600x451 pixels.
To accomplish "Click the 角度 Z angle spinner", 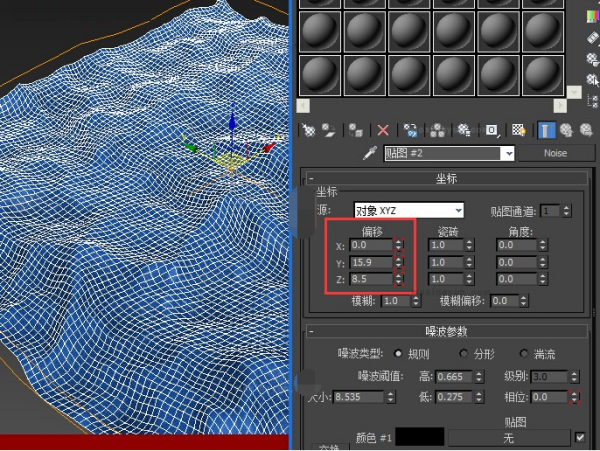I will coord(542,279).
